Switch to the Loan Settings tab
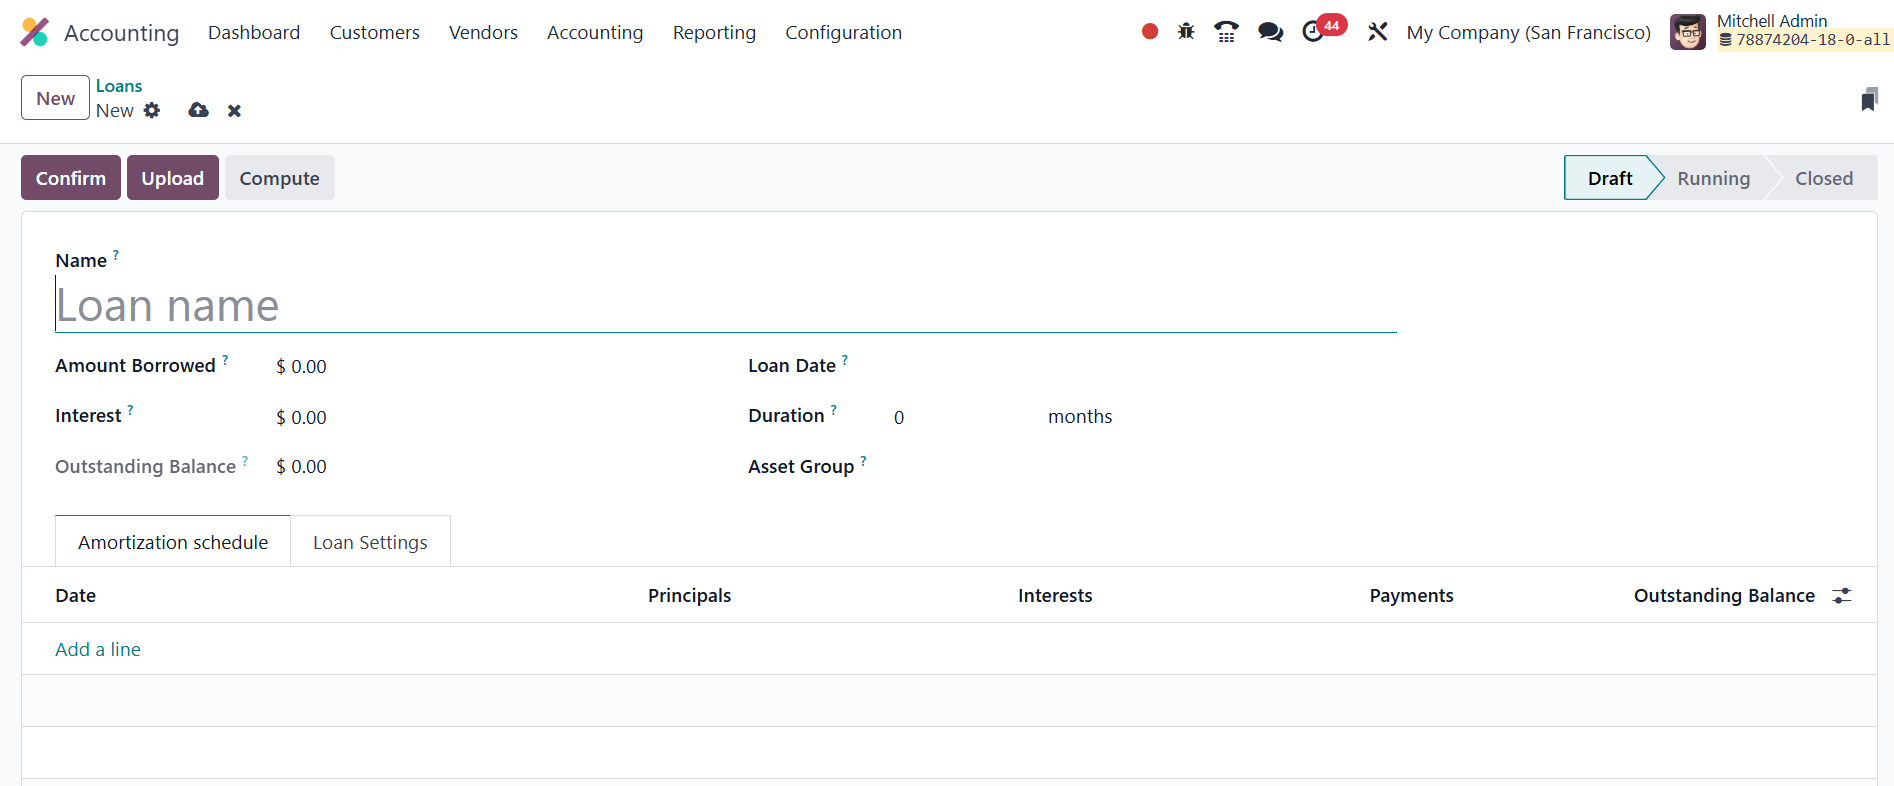Viewport: 1894px width, 786px height. [x=370, y=542]
